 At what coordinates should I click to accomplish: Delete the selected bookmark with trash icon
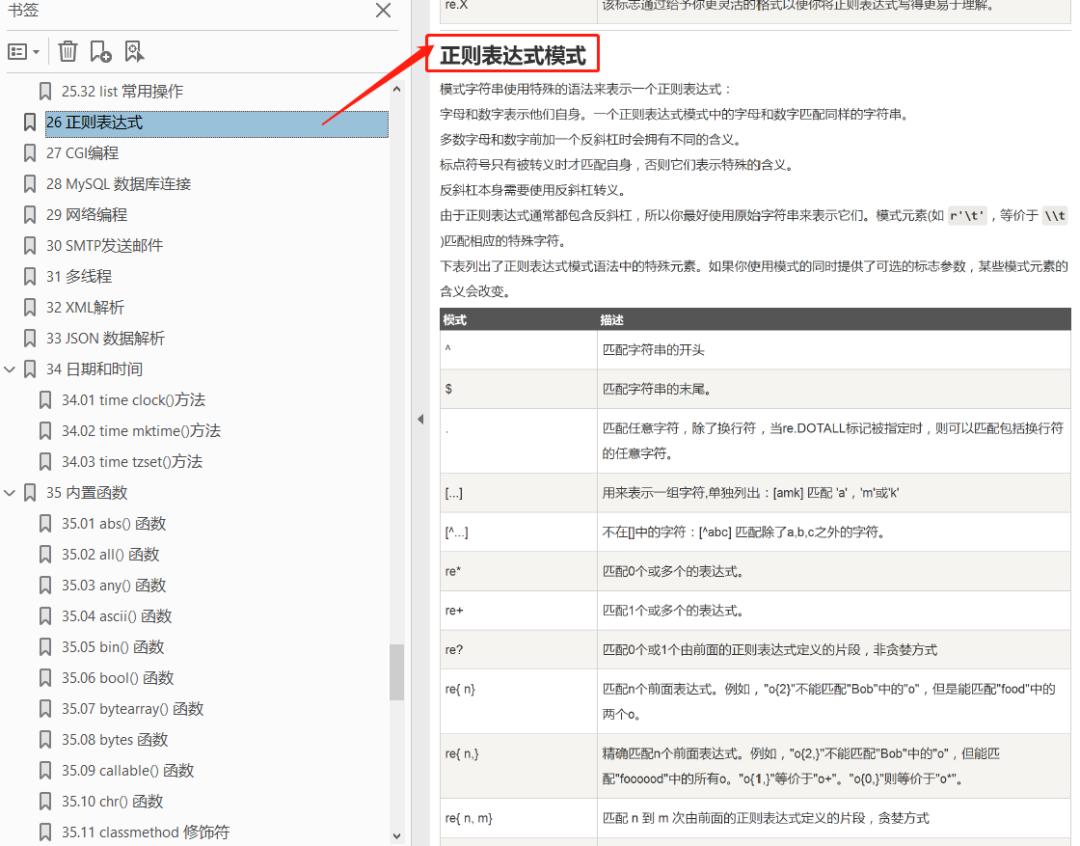68,52
